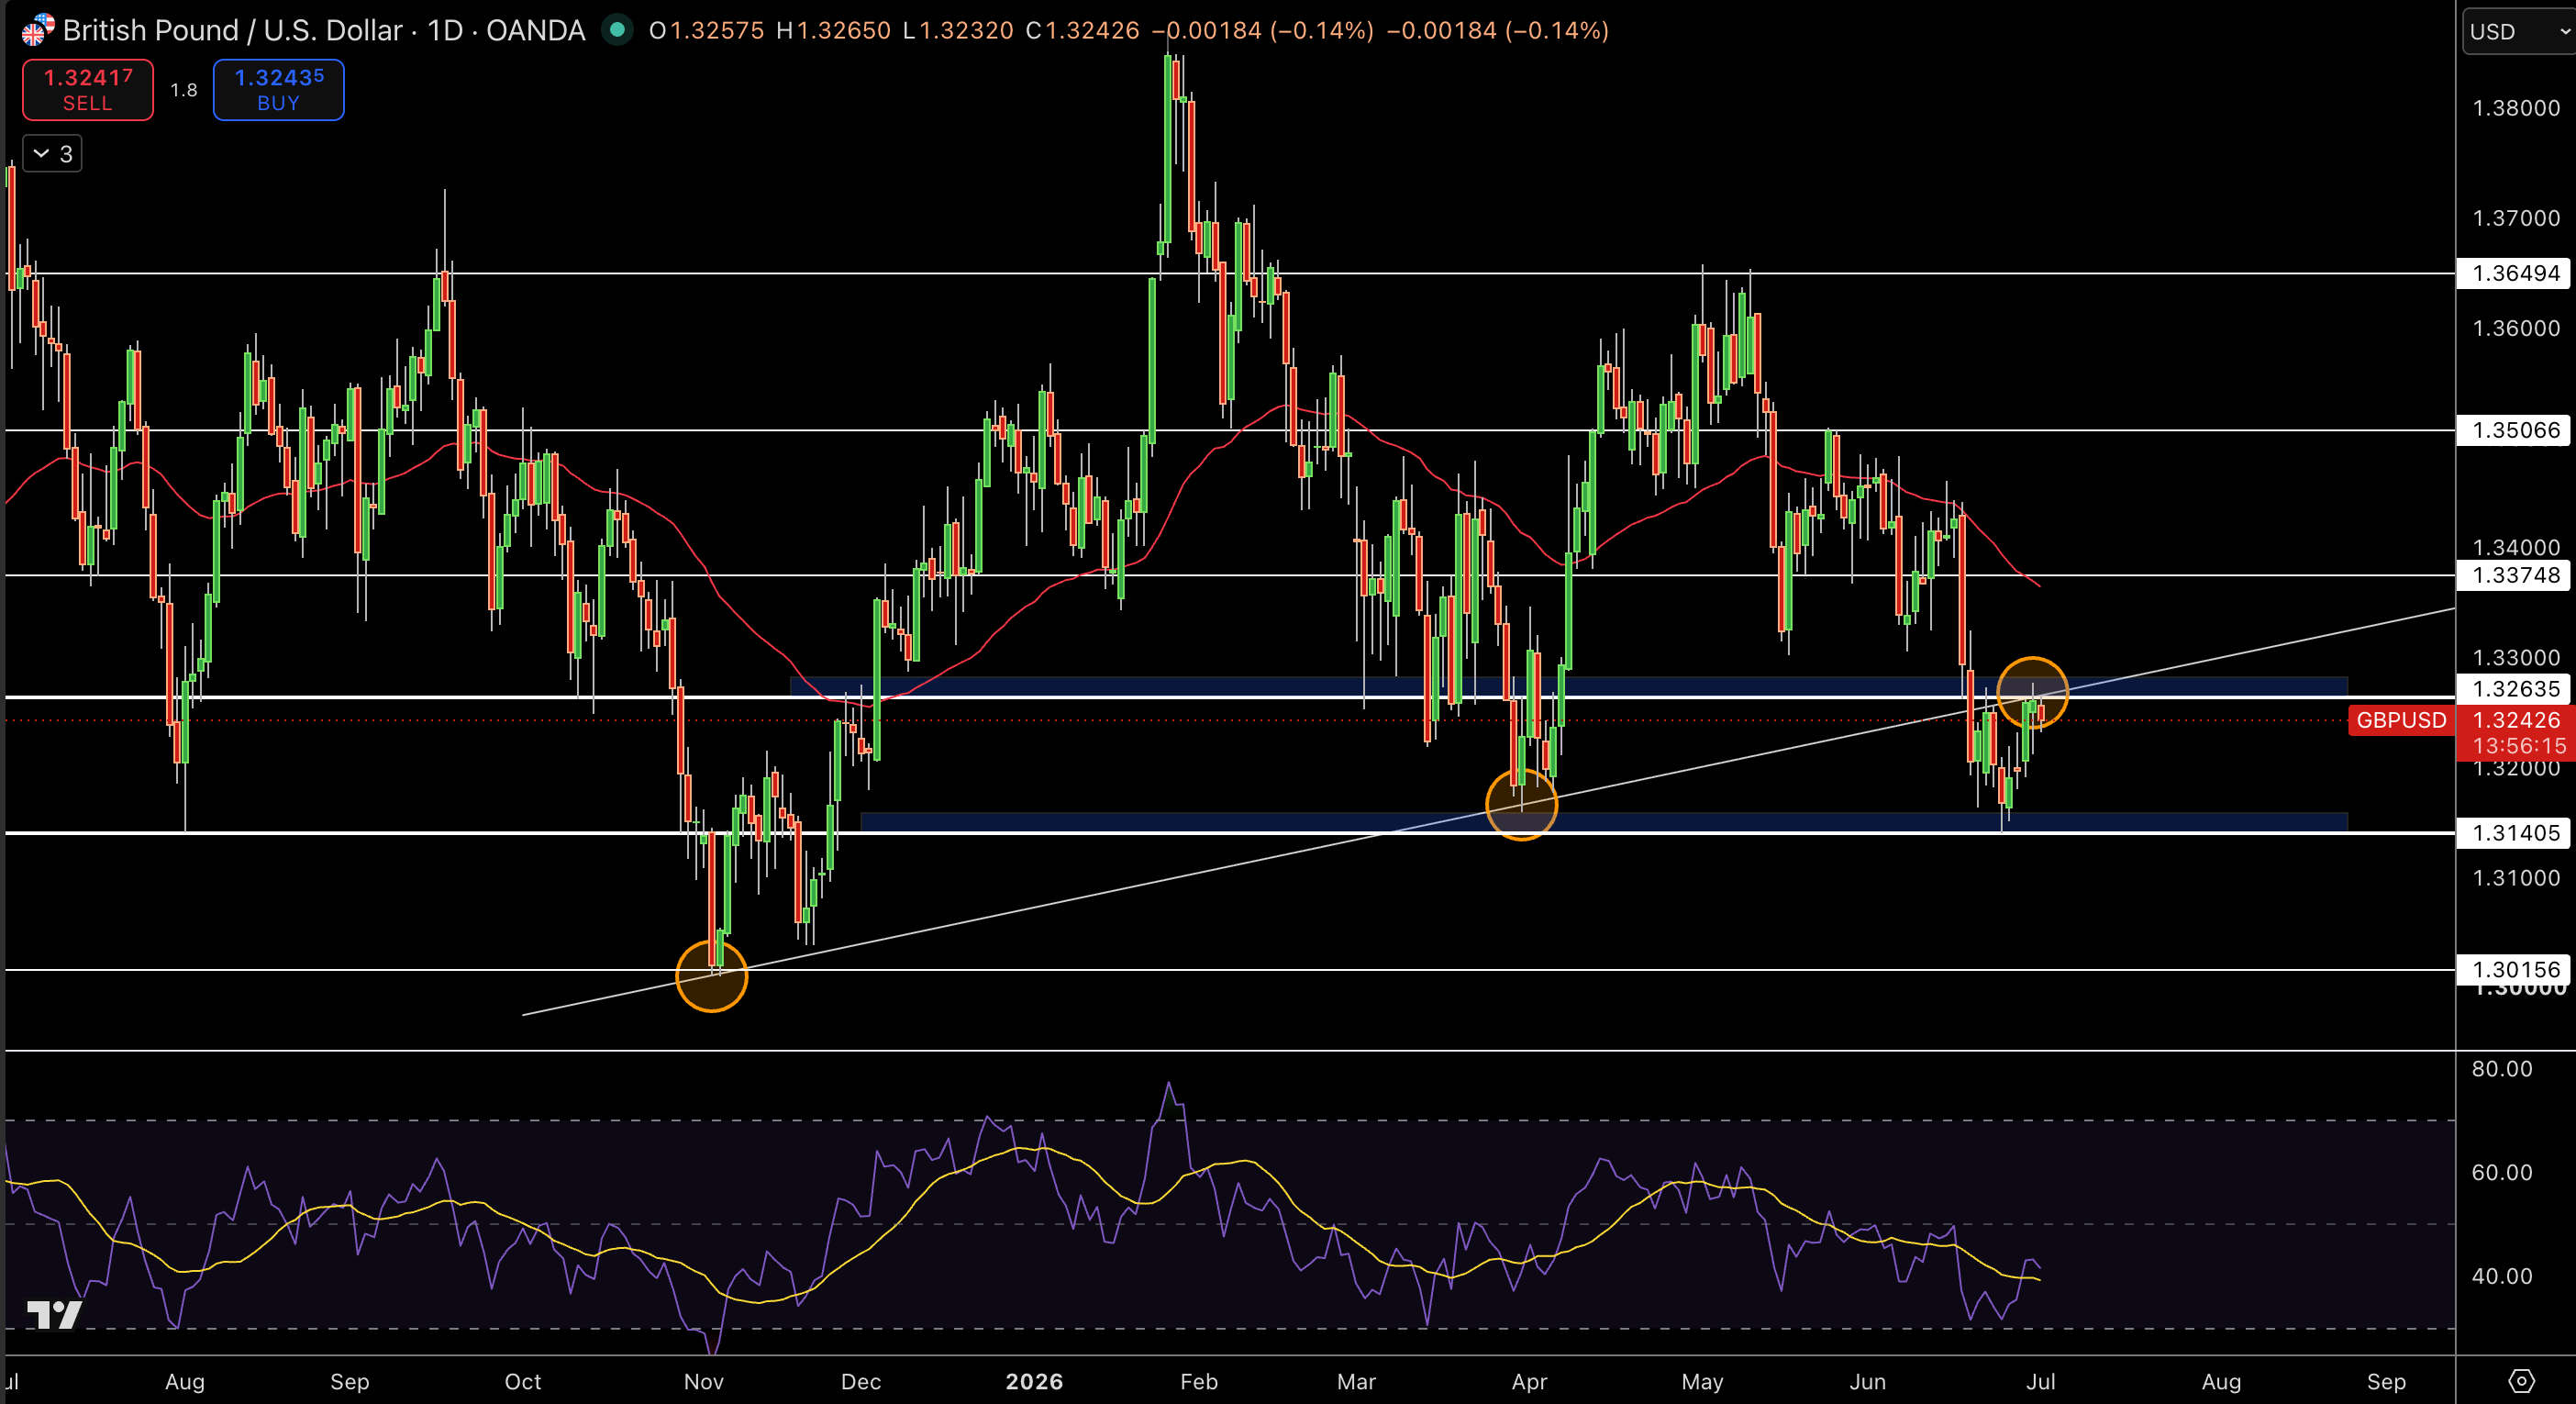Image resolution: width=2576 pixels, height=1404 pixels.
Task: Click the Feb label on time axis
Action: 1198,1382
